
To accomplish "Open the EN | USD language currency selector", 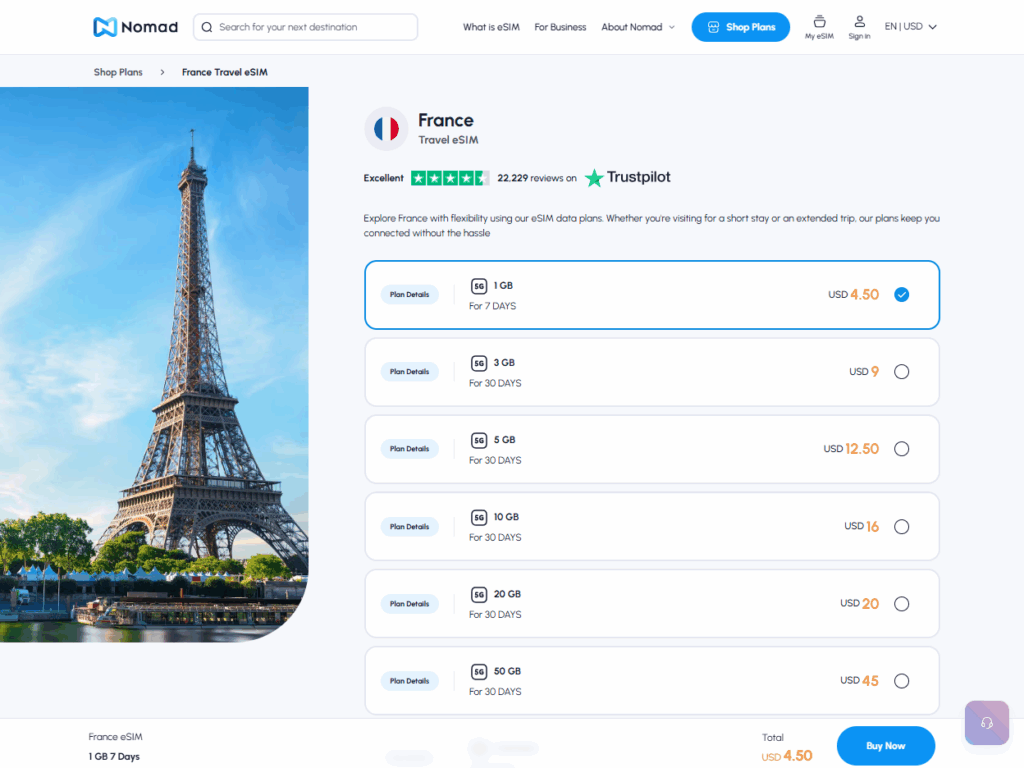I will point(910,27).
